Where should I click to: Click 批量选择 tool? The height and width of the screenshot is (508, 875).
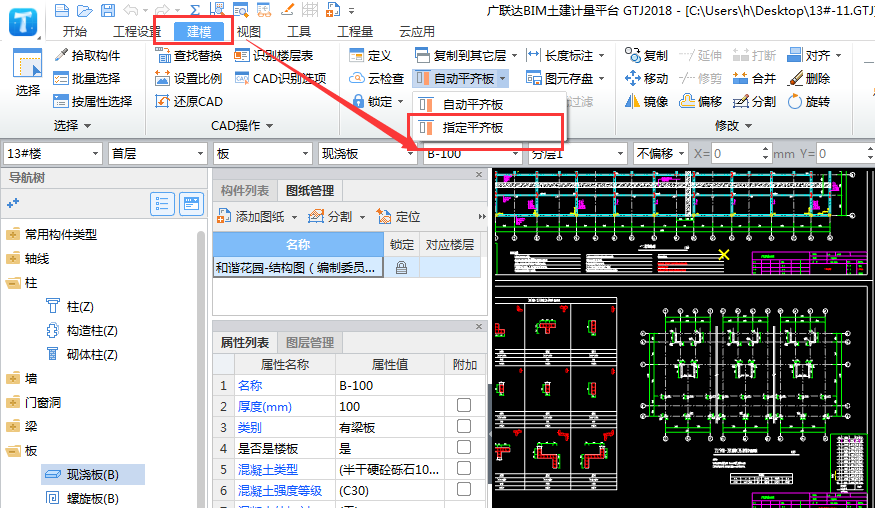coord(87,78)
